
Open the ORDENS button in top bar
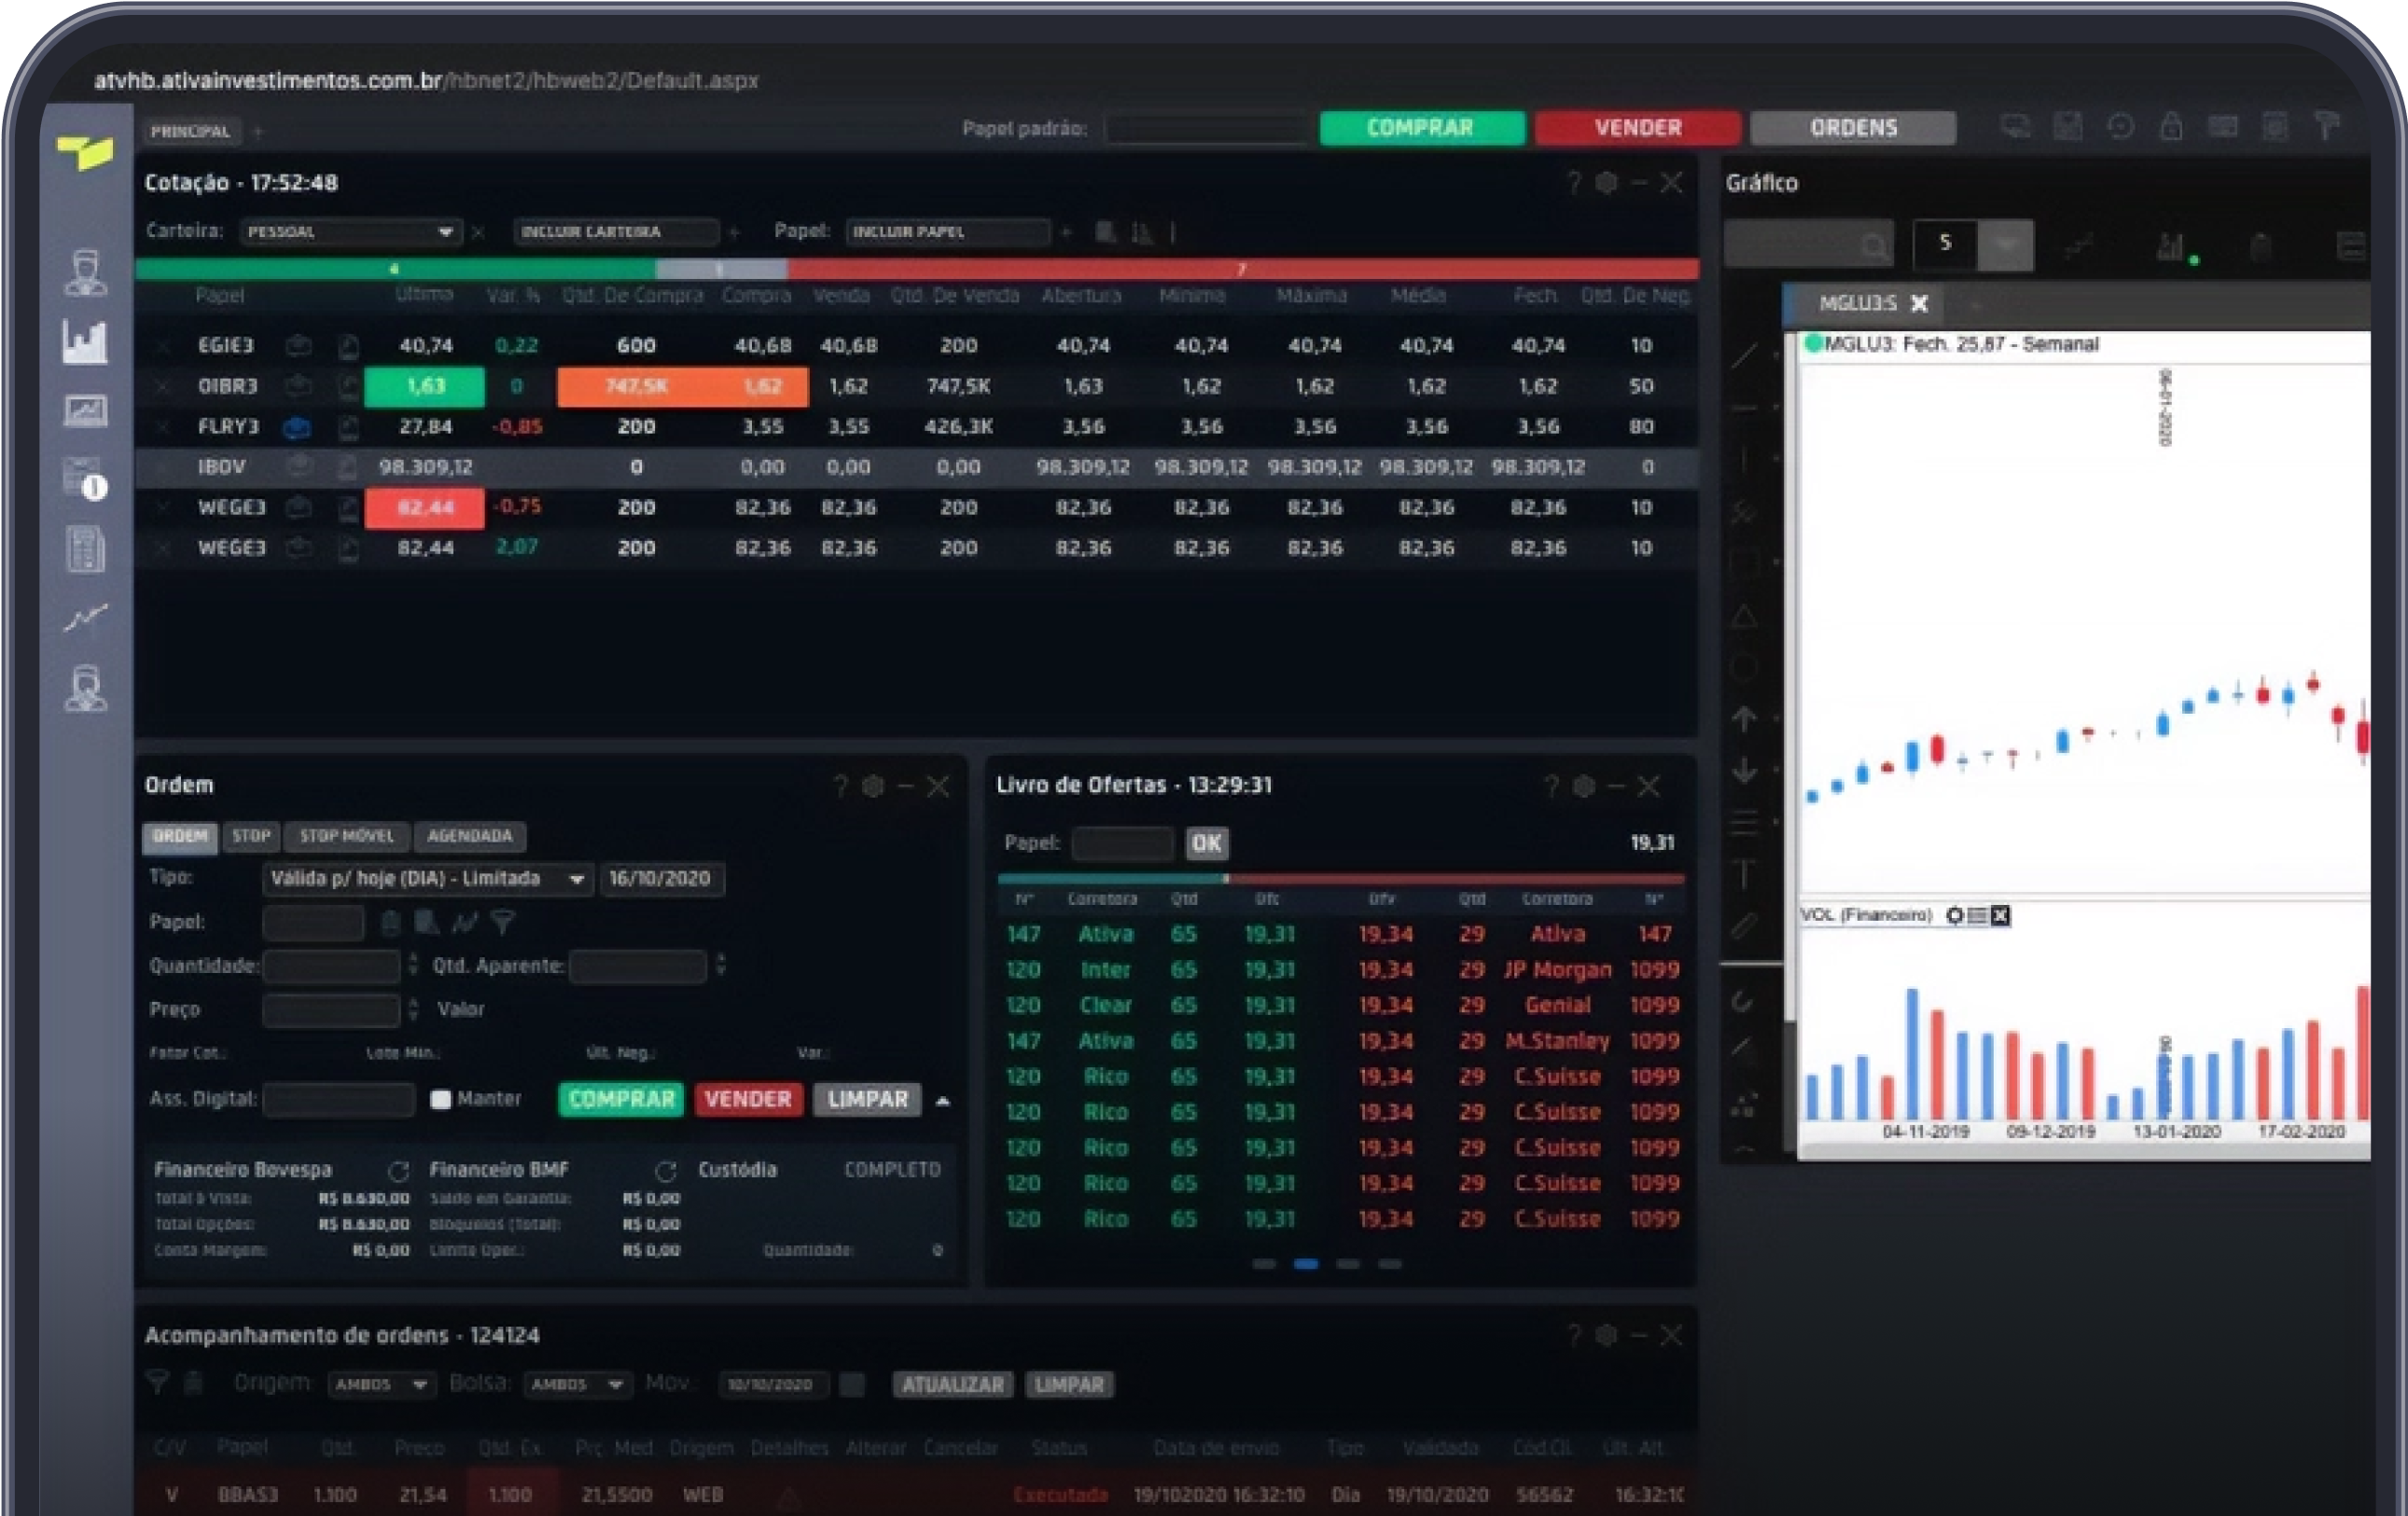[1853, 128]
